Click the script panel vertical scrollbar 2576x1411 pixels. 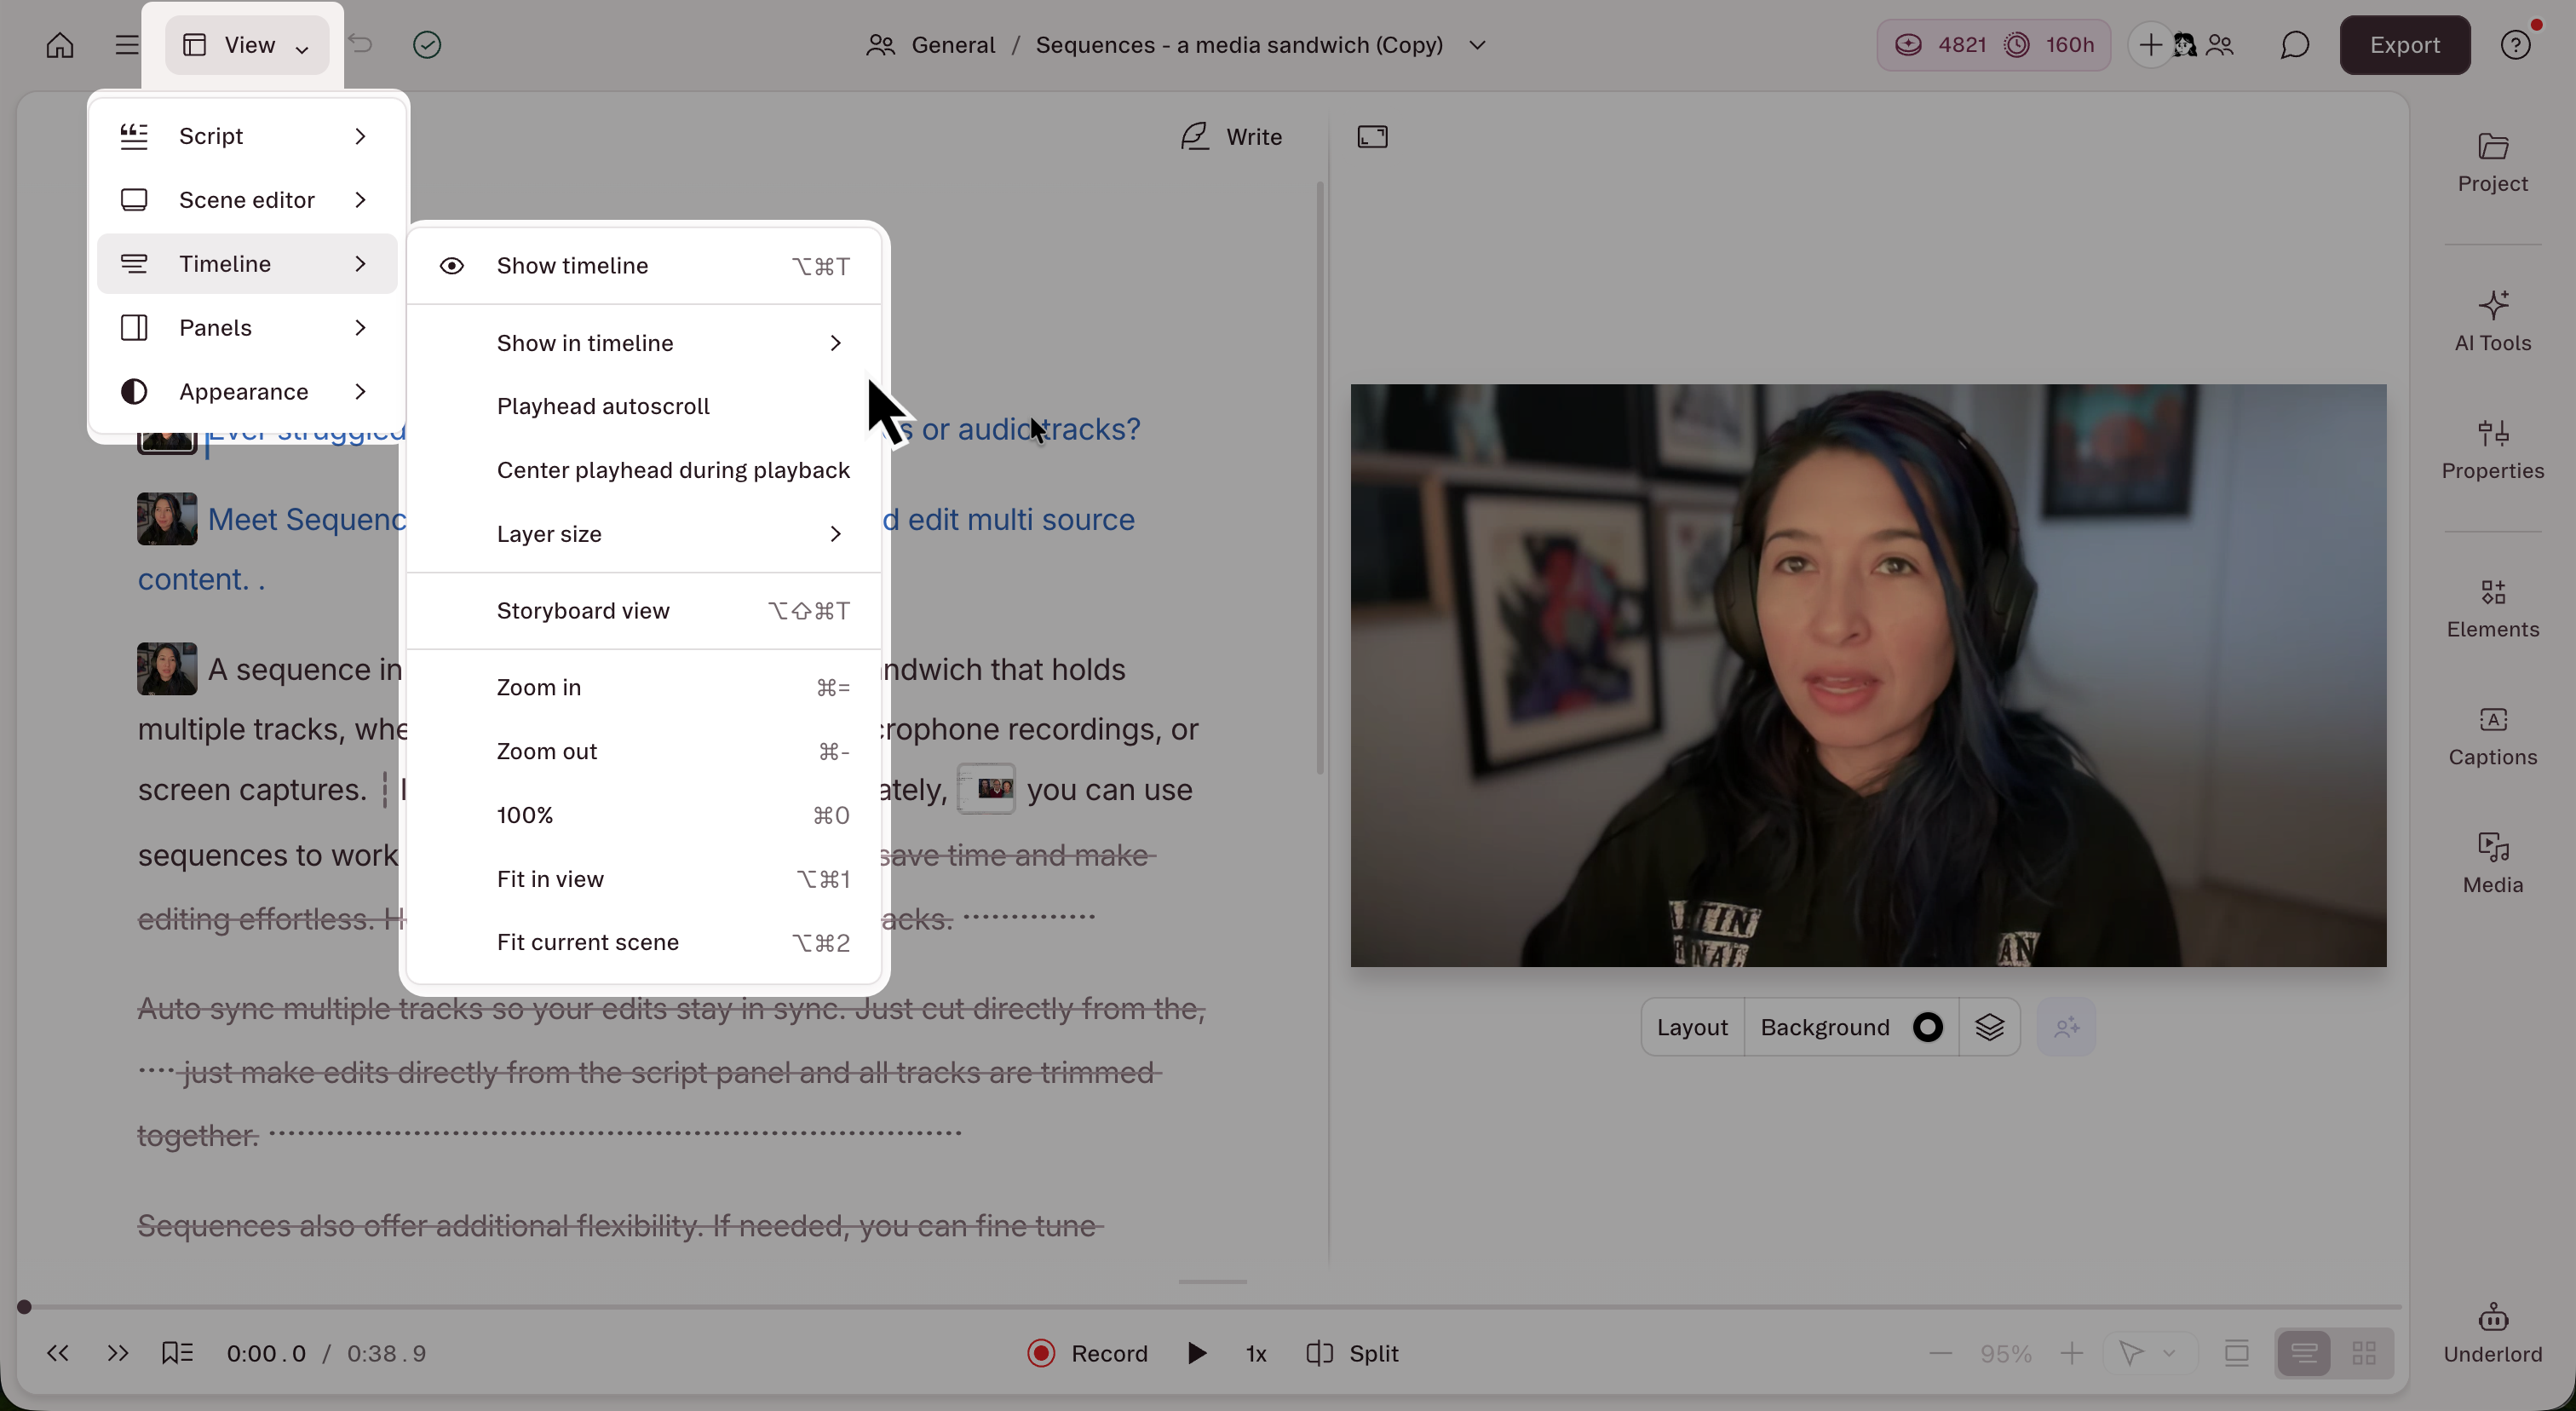click(x=1320, y=478)
